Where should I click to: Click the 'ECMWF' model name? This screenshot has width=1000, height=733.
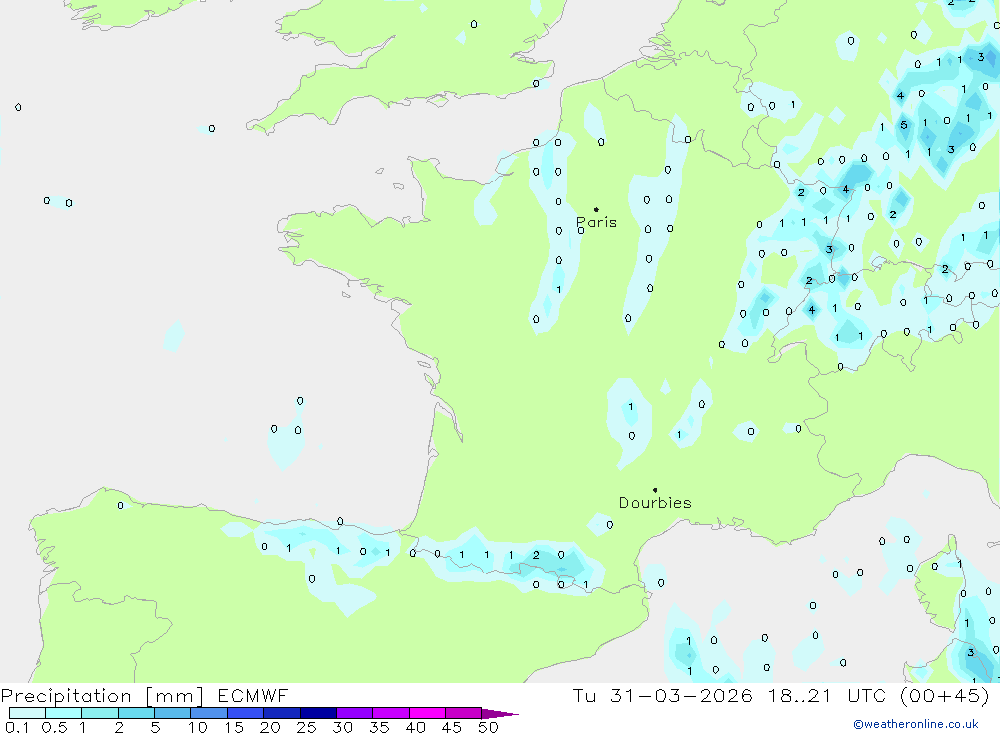tap(253, 695)
